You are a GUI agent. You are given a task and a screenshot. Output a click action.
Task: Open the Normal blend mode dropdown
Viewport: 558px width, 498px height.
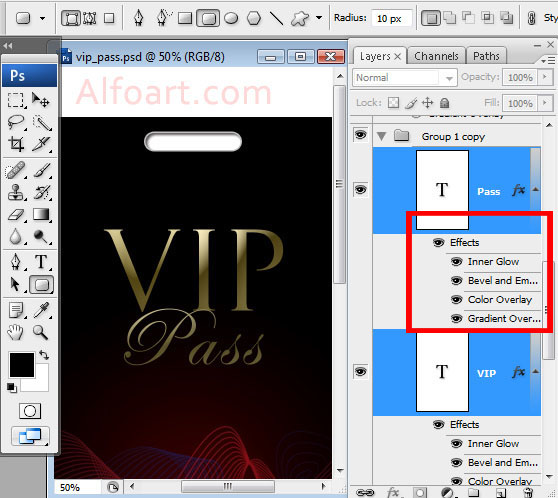tap(405, 78)
